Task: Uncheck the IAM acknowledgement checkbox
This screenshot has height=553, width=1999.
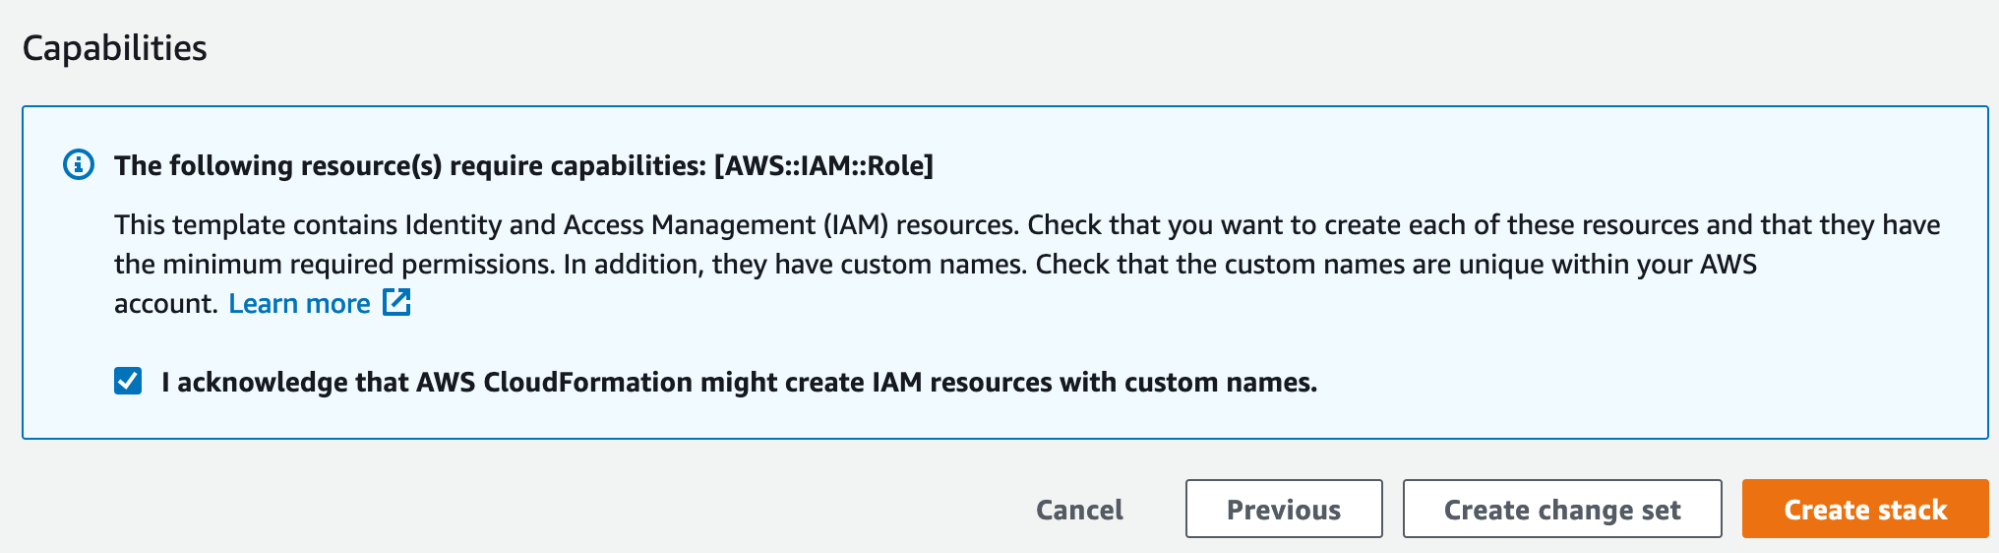Action: click(128, 381)
